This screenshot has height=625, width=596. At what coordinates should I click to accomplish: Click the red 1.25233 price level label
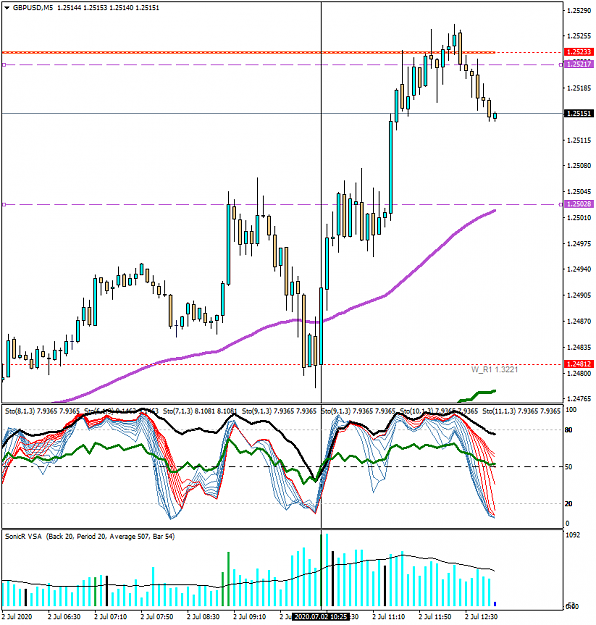pos(579,52)
